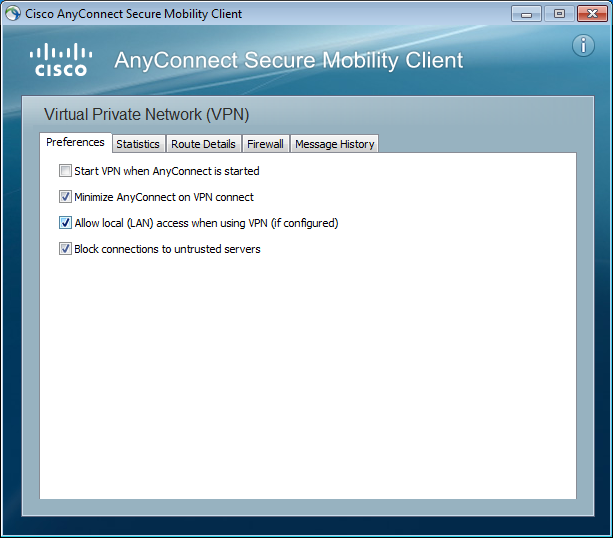Minimize the AnyConnect window
The height and width of the screenshot is (538, 613).
[x=527, y=14]
